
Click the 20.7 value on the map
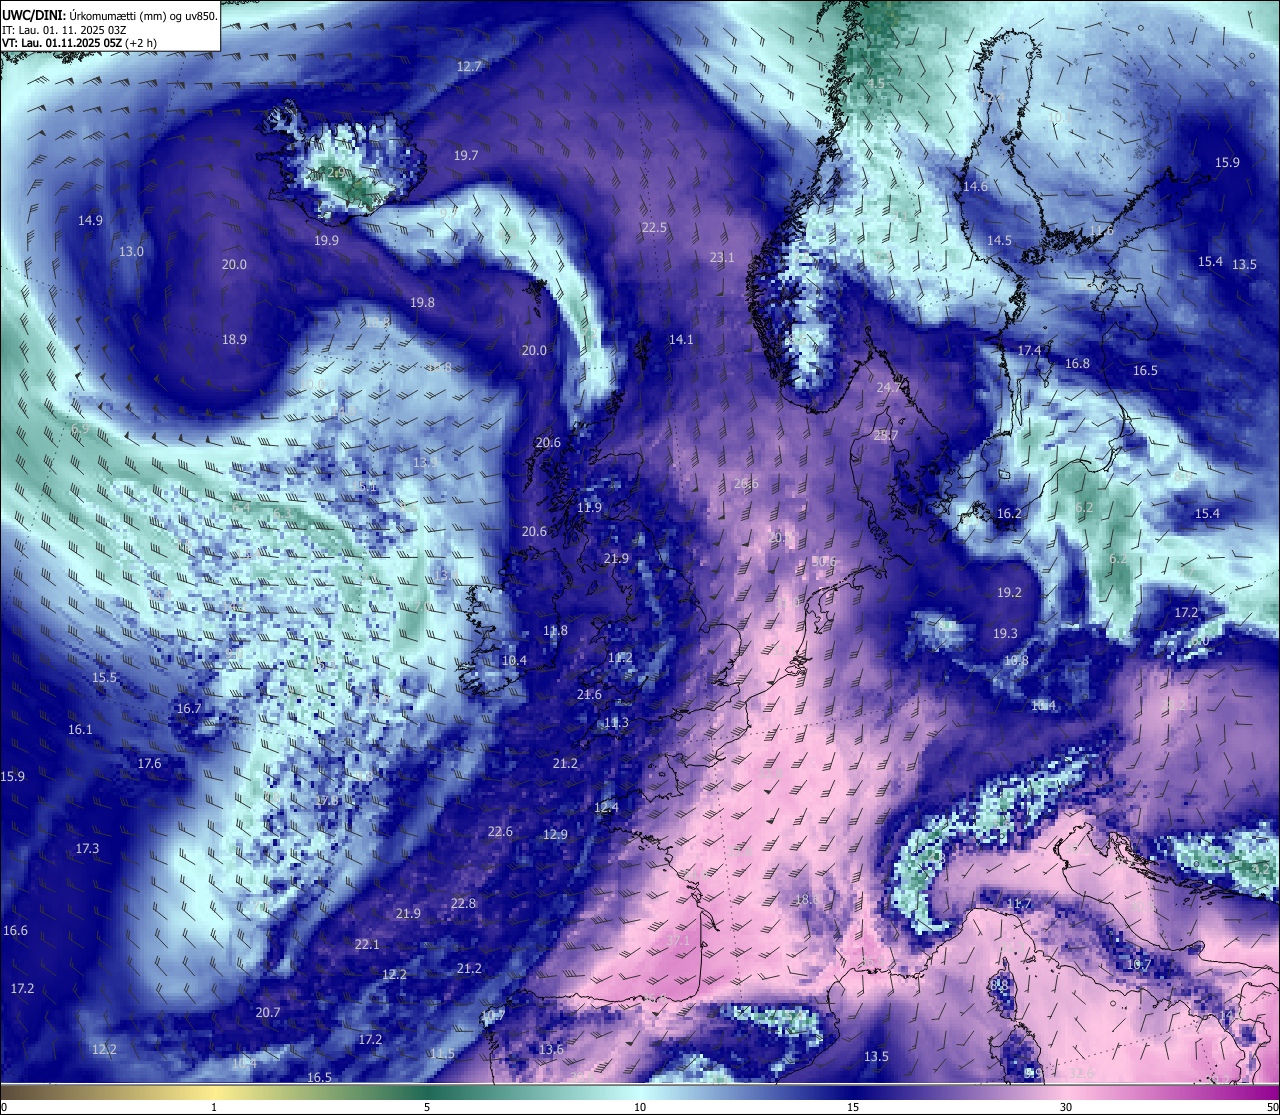[x=267, y=1013]
